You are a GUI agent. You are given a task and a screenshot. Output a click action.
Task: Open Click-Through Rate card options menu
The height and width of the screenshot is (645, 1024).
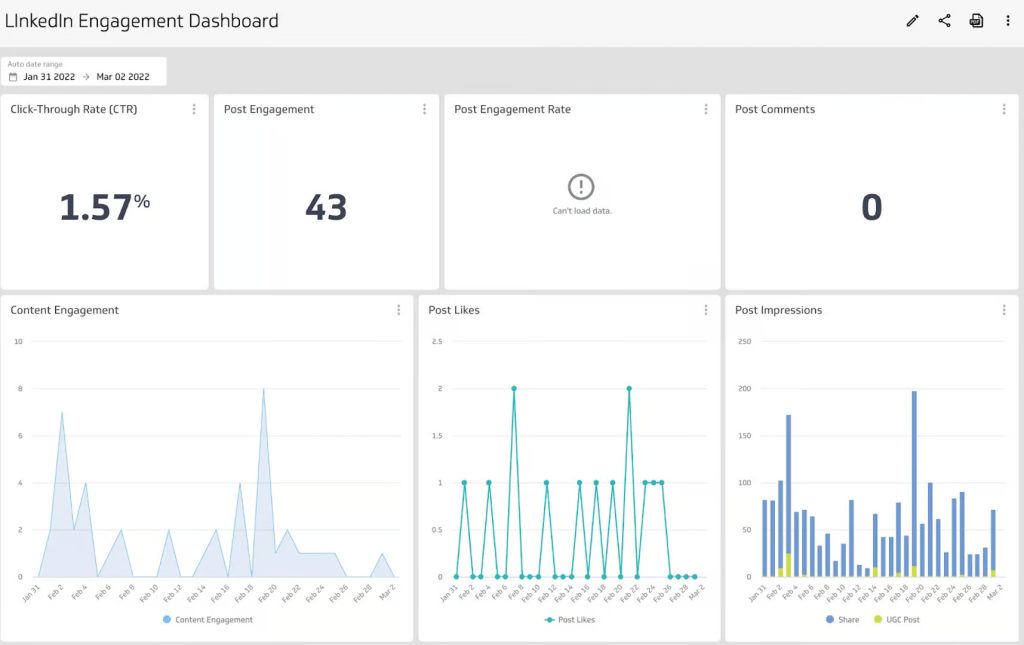coord(194,109)
